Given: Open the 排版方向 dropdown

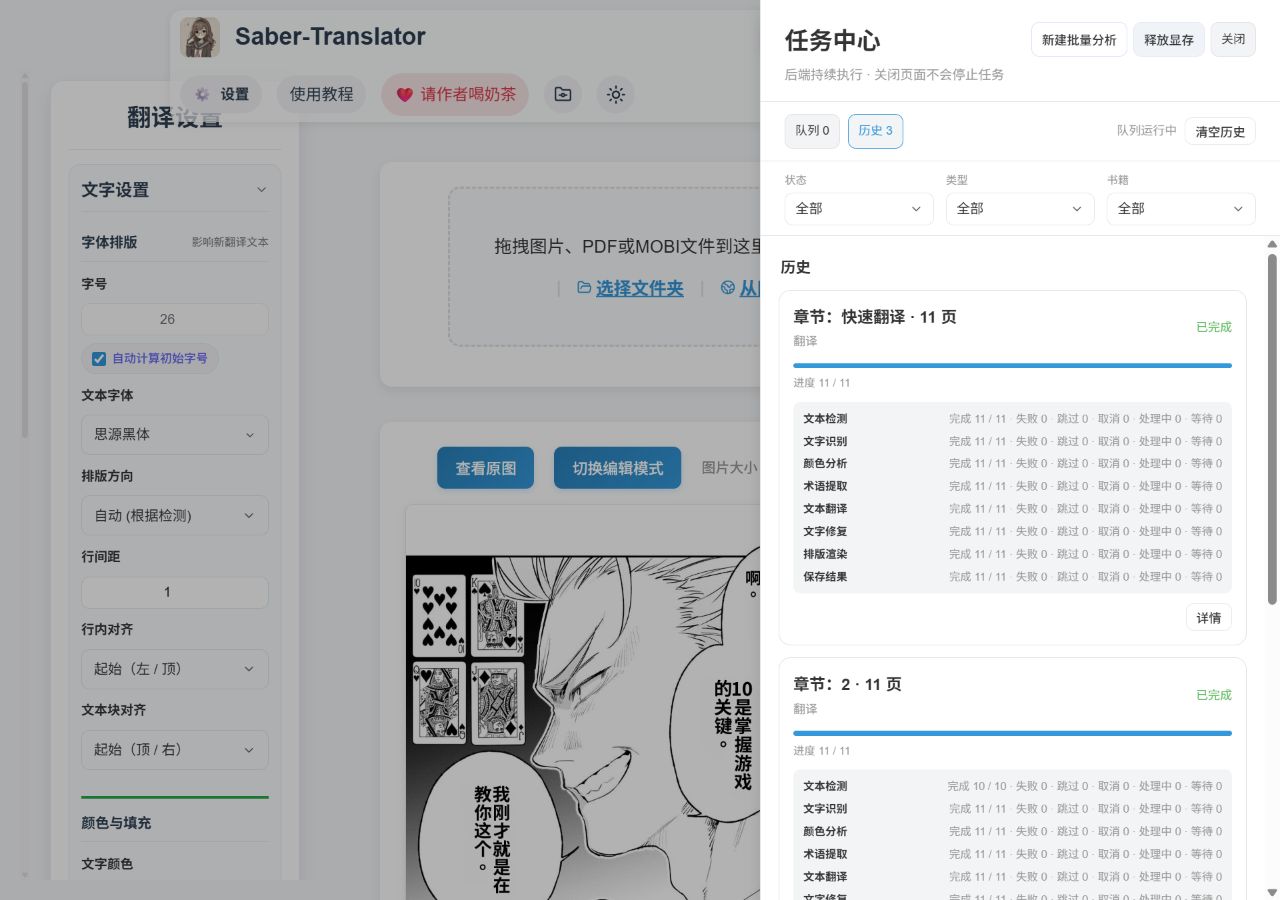Looking at the screenshot, I should [x=175, y=515].
